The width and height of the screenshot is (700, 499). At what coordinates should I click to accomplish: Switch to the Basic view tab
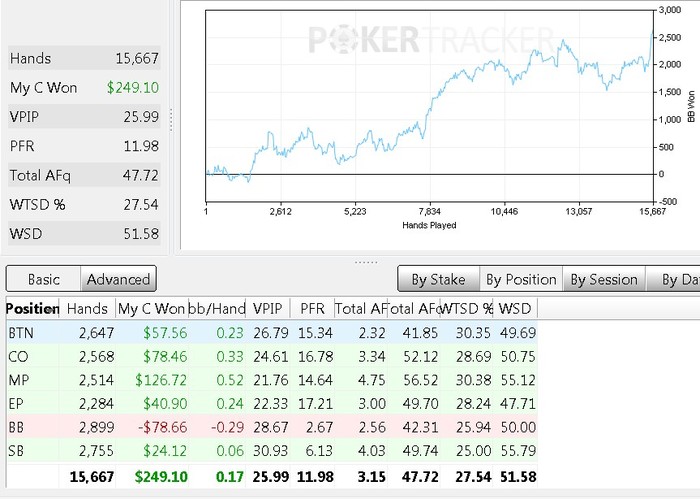[43, 279]
